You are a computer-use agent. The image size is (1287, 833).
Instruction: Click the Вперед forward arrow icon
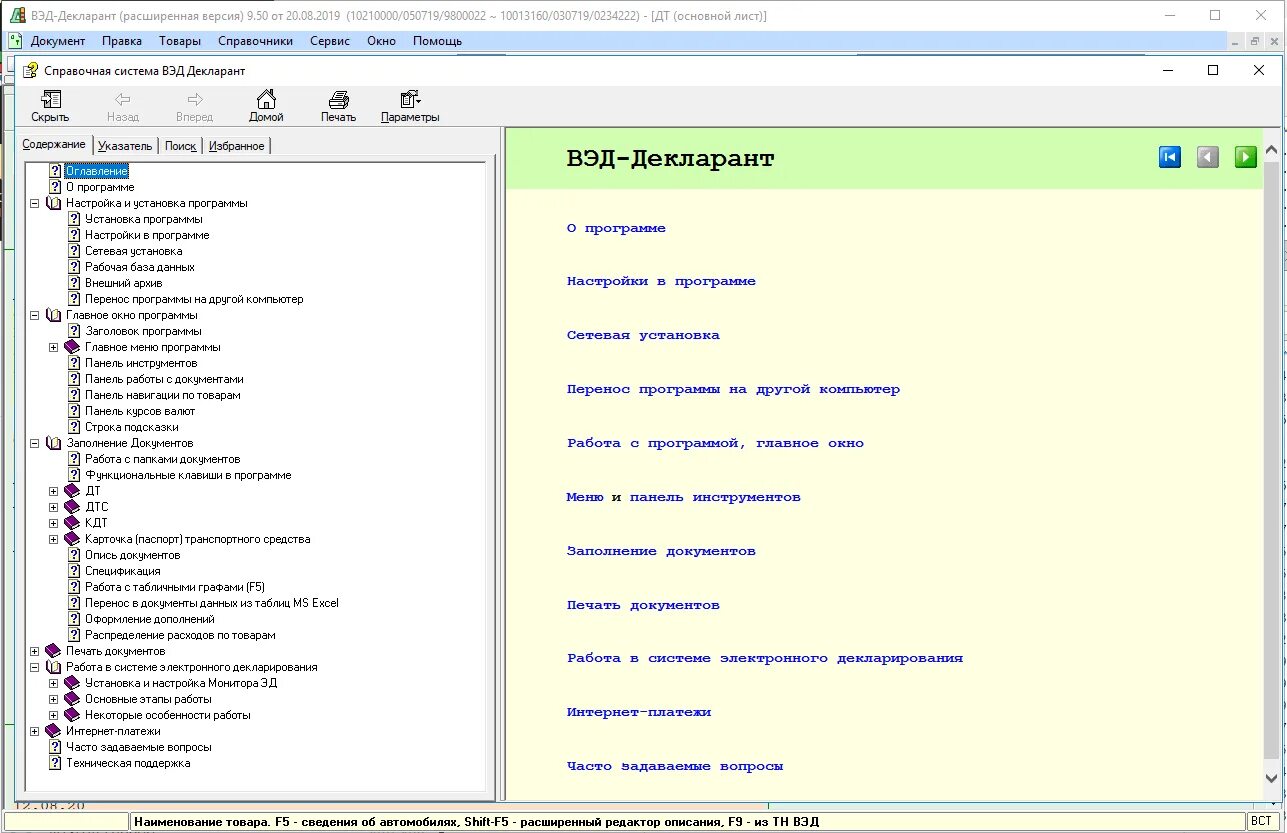point(195,99)
